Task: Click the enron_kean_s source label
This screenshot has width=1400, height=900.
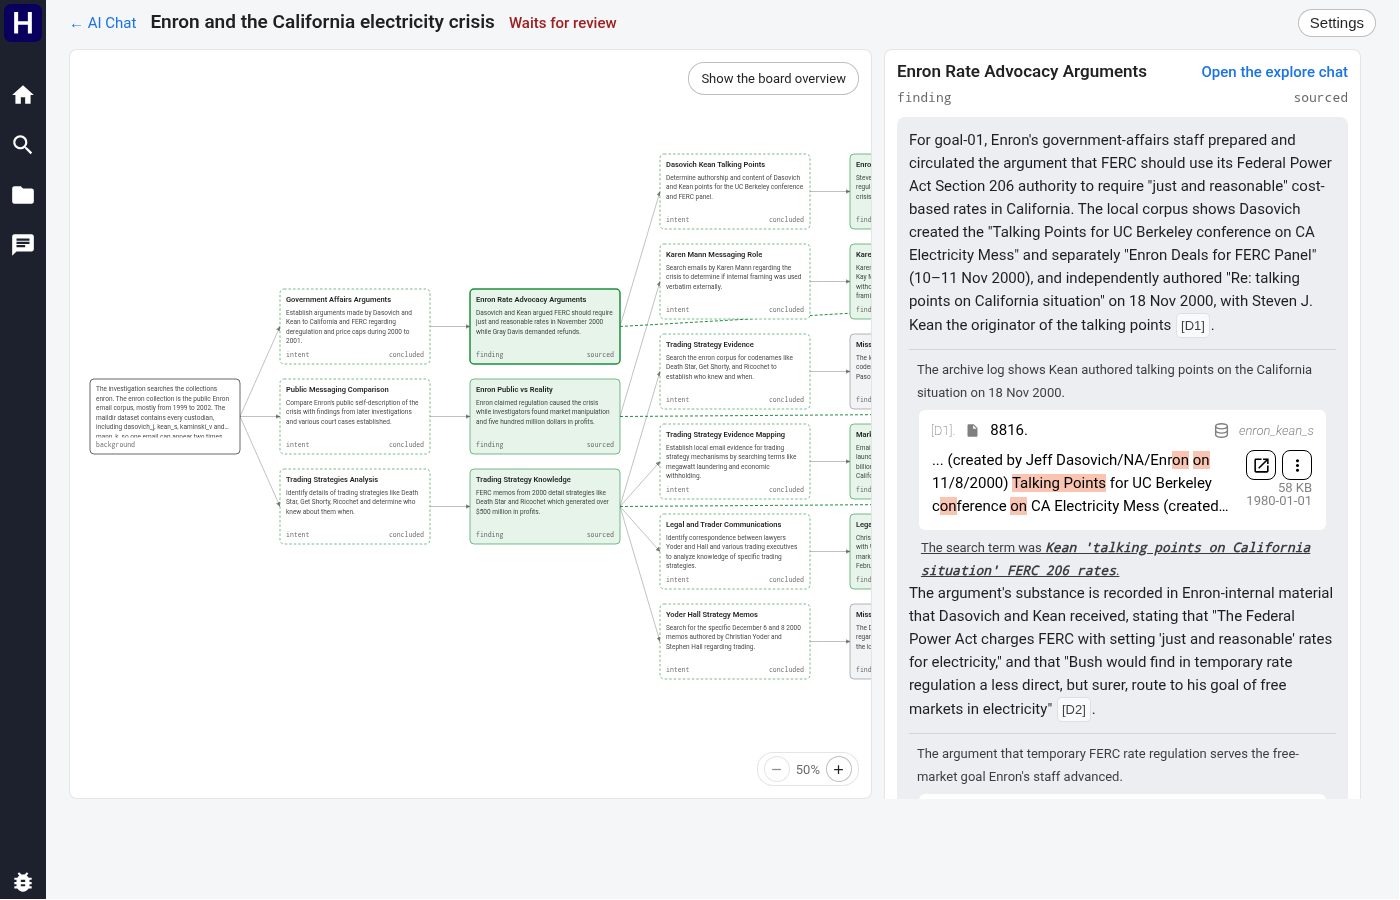Action: tap(1276, 430)
